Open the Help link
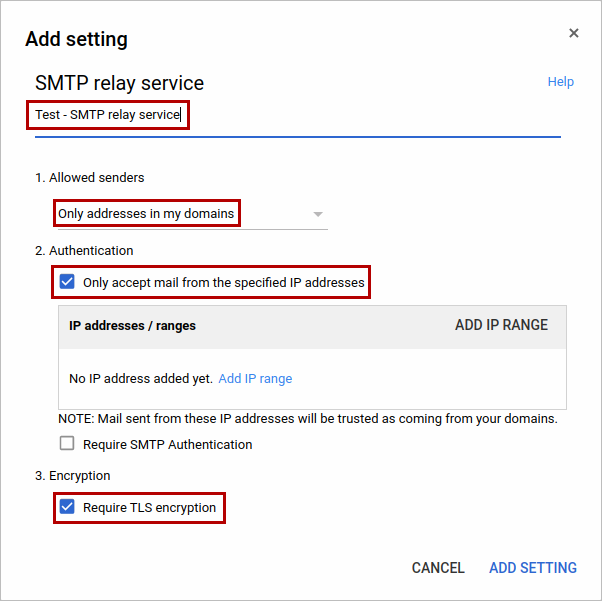Image resolution: width=602 pixels, height=601 pixels. [560, 82]
